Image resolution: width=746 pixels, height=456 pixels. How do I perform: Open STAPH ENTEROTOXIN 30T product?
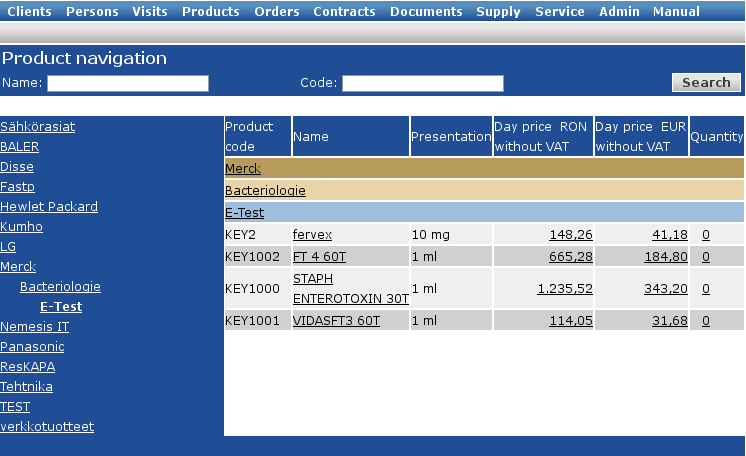tap(351, 288)
